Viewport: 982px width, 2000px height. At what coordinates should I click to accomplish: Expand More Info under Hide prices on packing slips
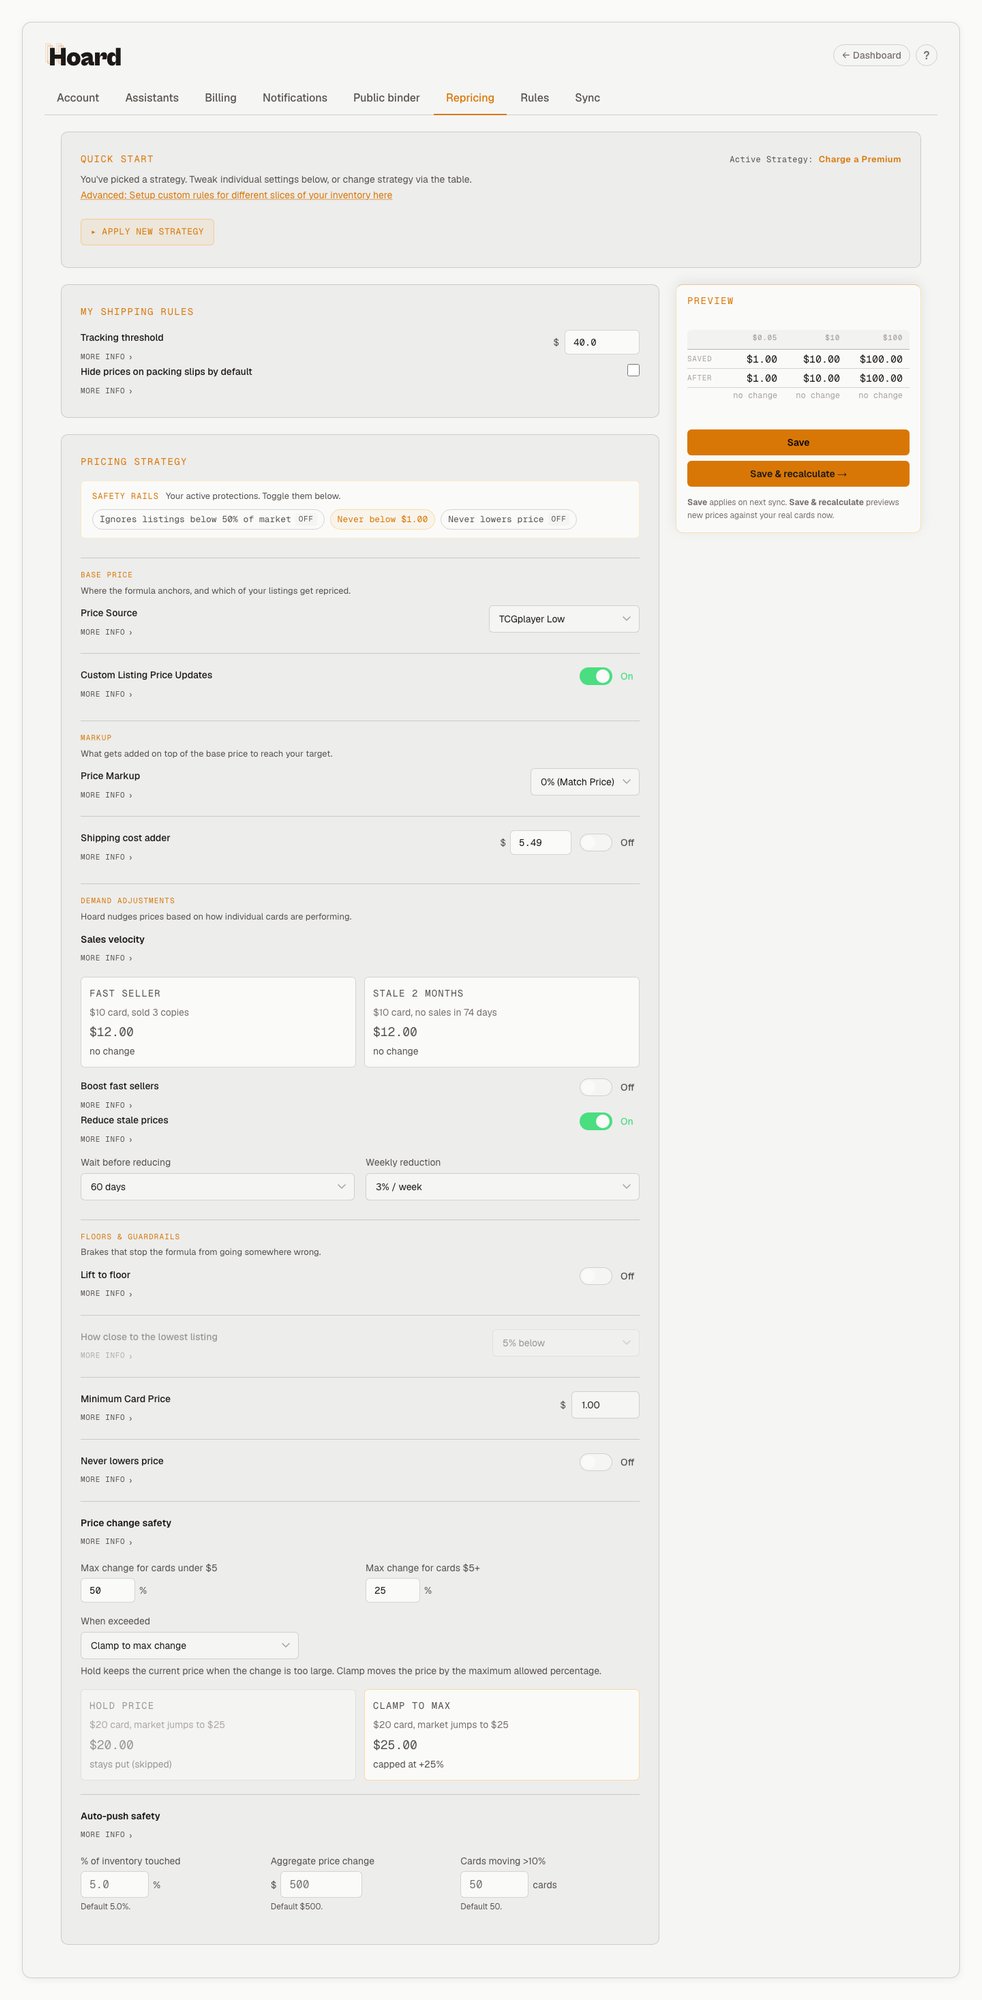(106, 391)
